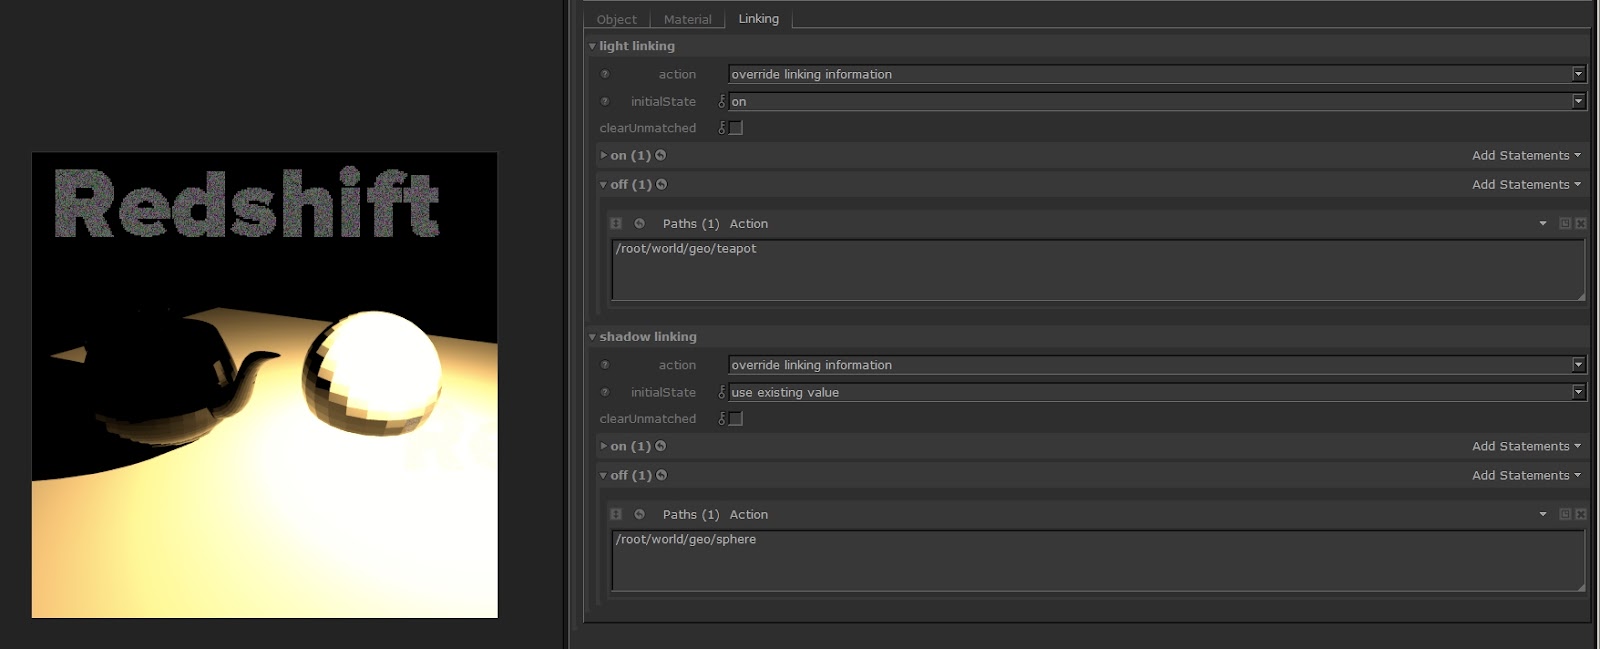This screenshot has width=1600, height=649.
Task: Click the key icon beside light linking initialState
Action: point(722,101)
